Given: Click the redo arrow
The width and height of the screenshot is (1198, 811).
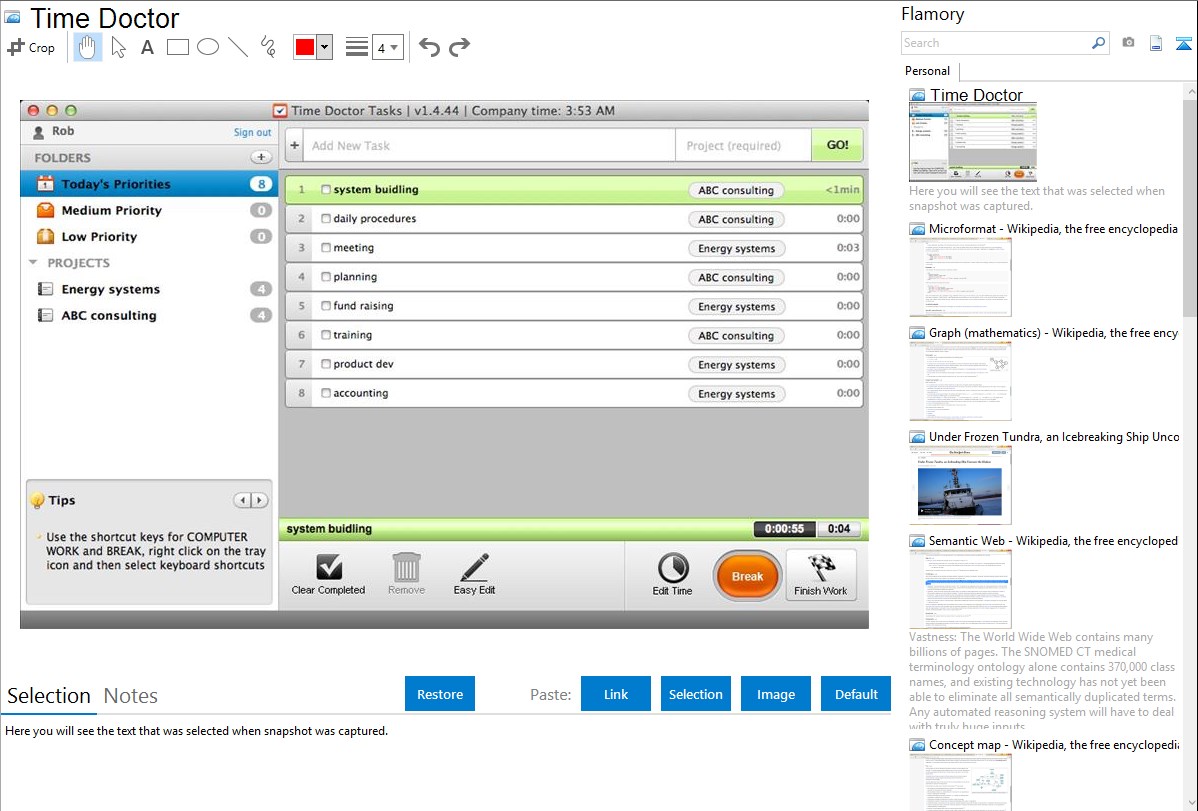Looking at the screenshot, I should [x=459, y=47].
